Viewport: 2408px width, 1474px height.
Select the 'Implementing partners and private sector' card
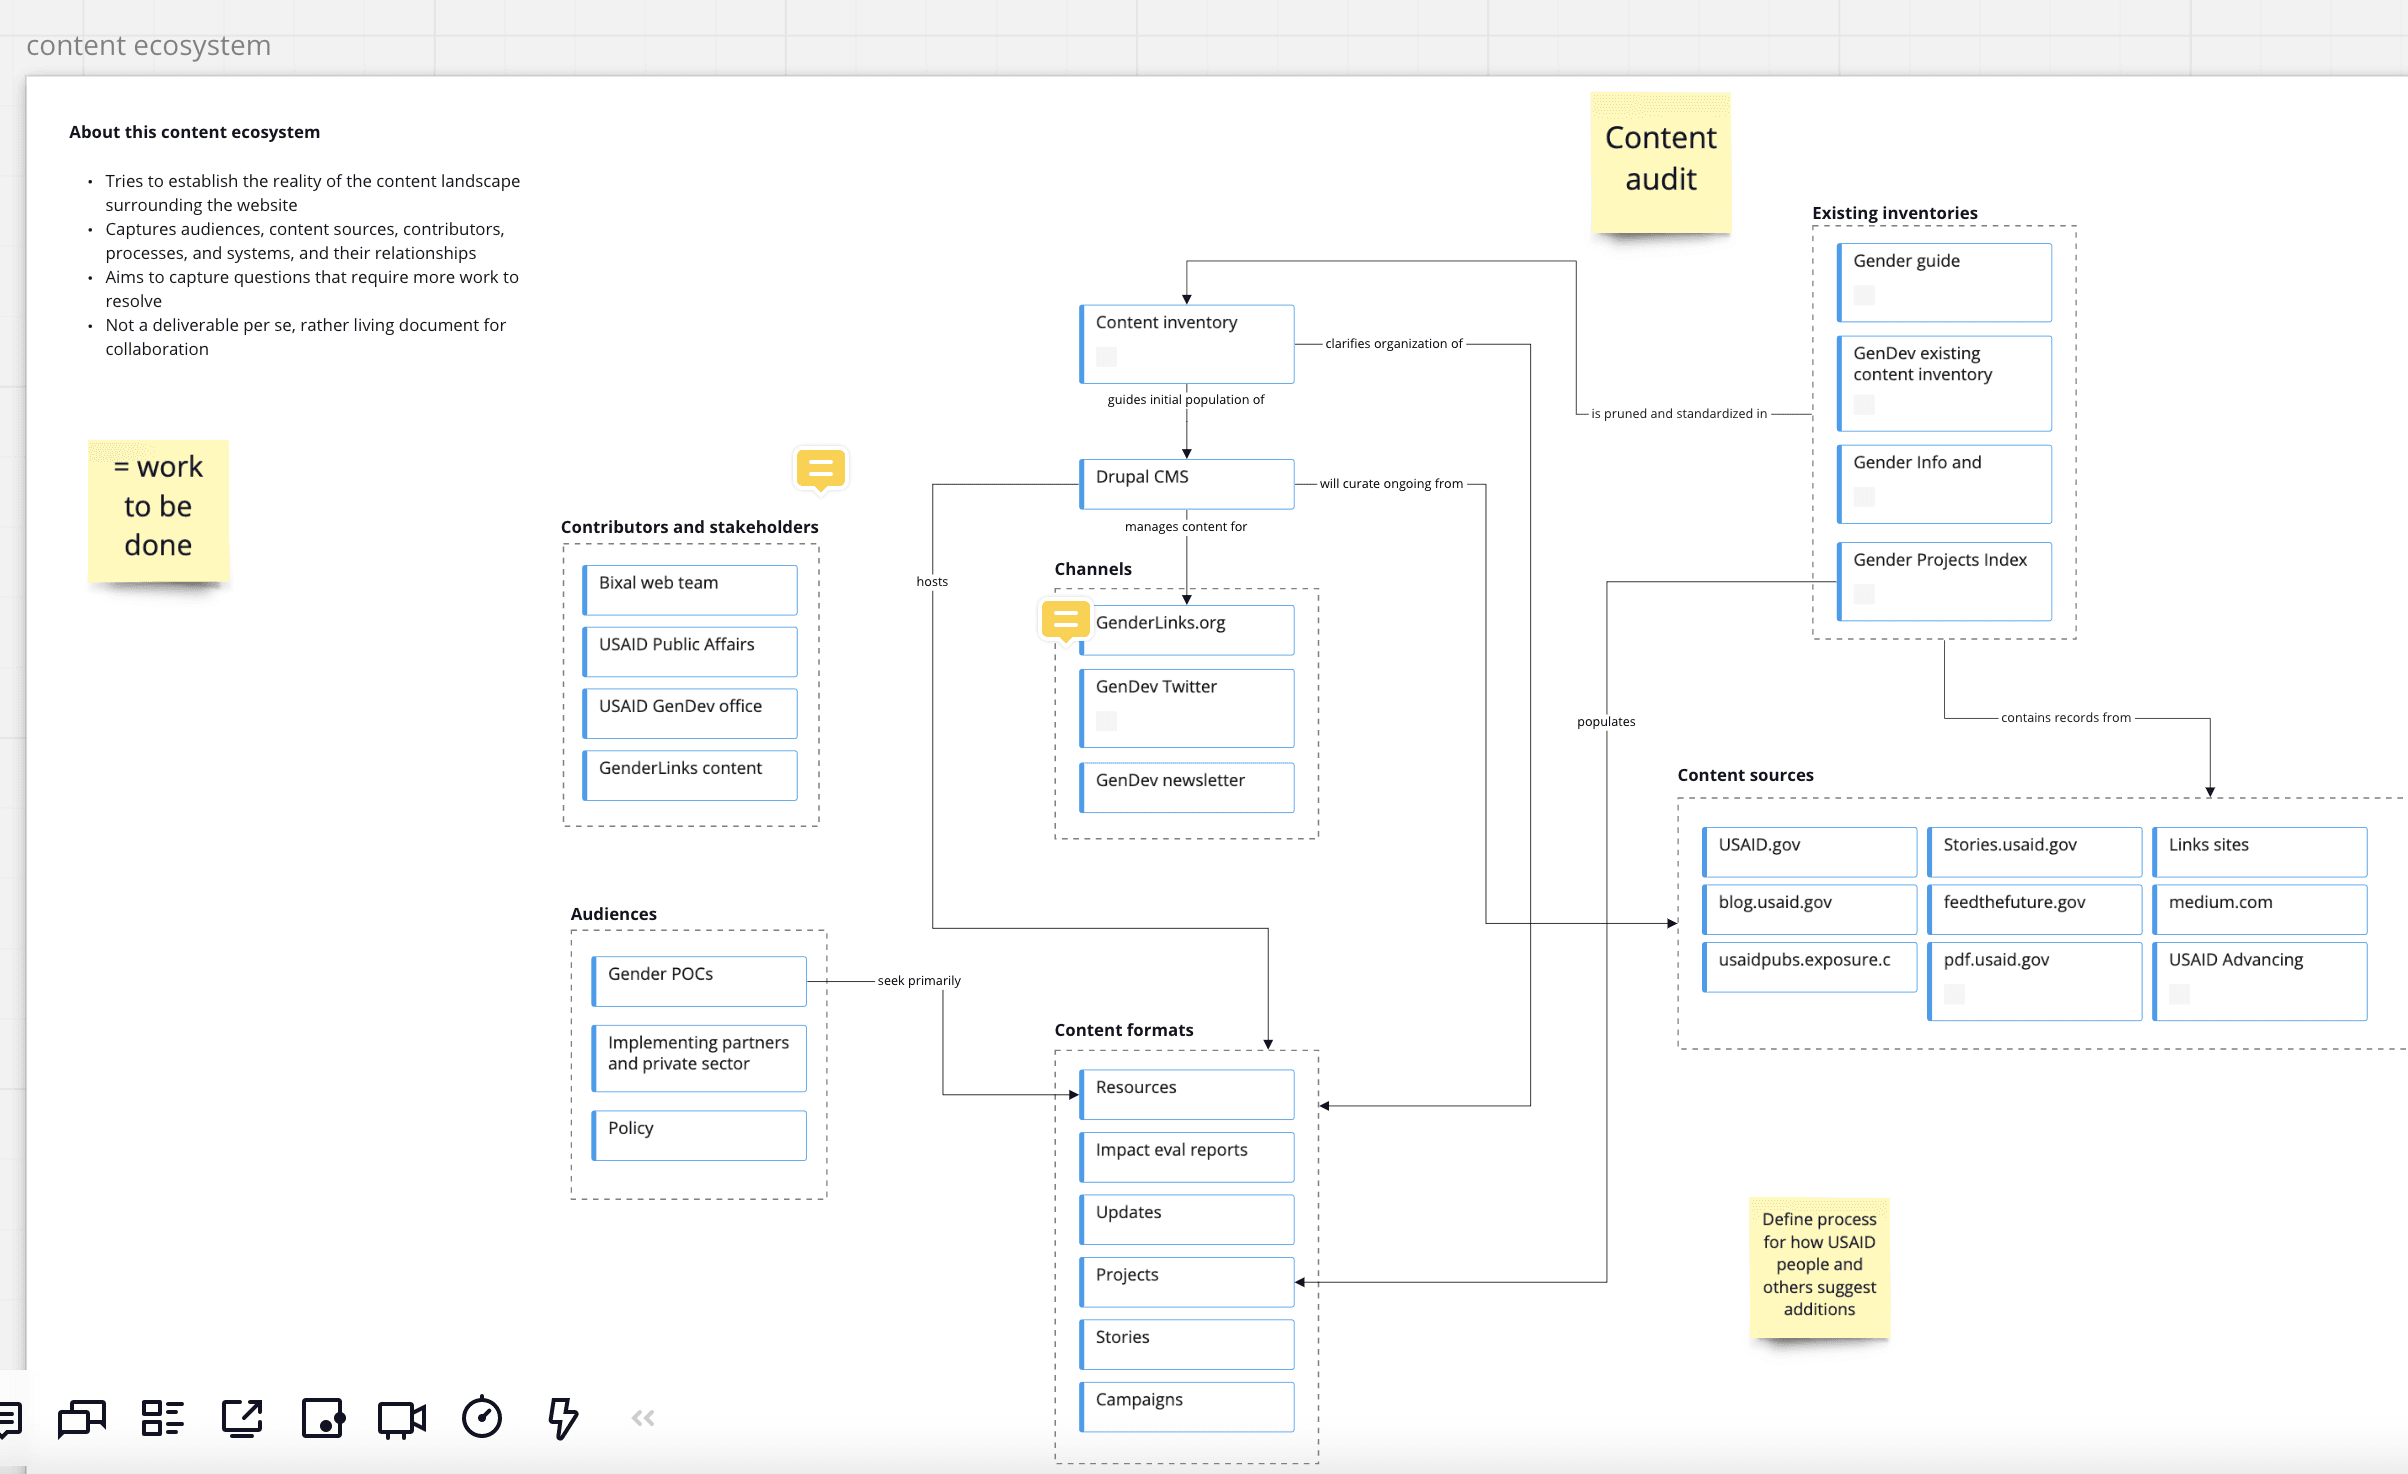[x=699, y=1058]
